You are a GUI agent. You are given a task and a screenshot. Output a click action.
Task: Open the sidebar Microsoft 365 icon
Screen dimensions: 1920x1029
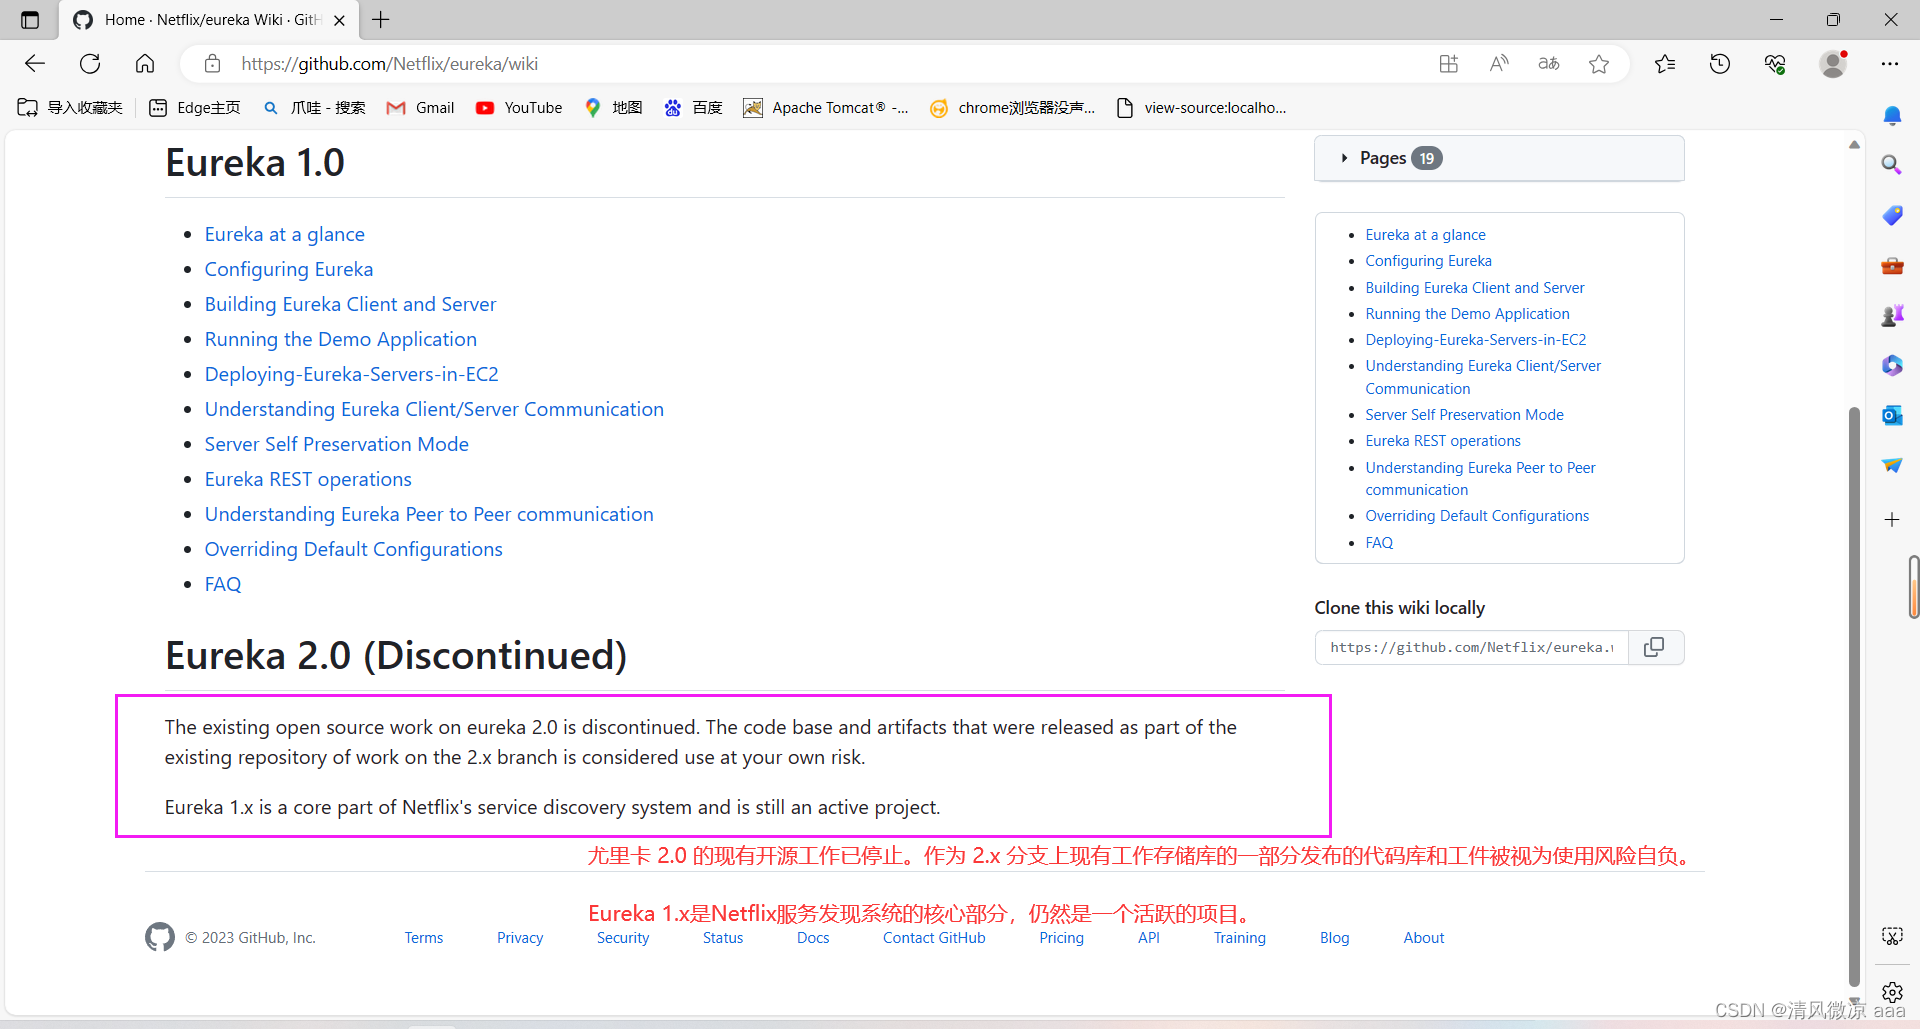[x=1892, y=366]
